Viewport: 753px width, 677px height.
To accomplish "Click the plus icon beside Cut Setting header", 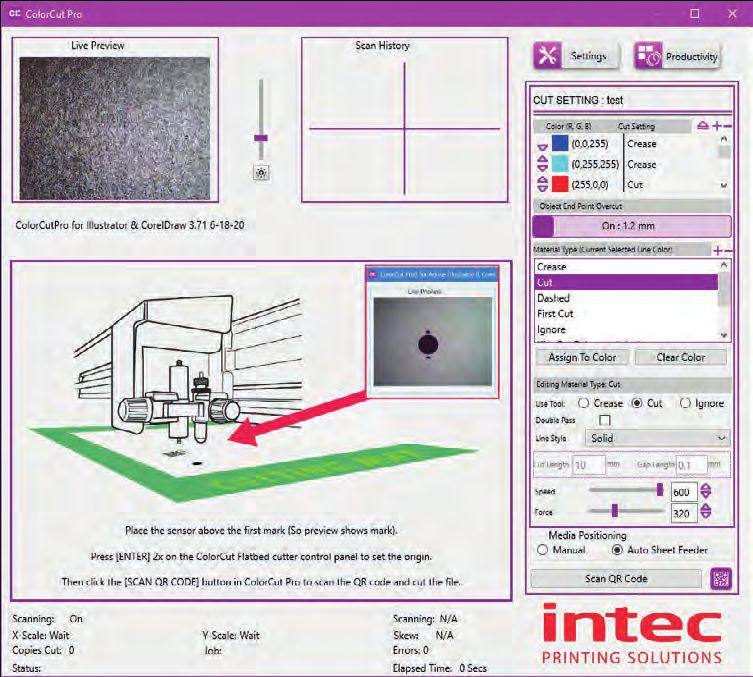I will [717, 126].
